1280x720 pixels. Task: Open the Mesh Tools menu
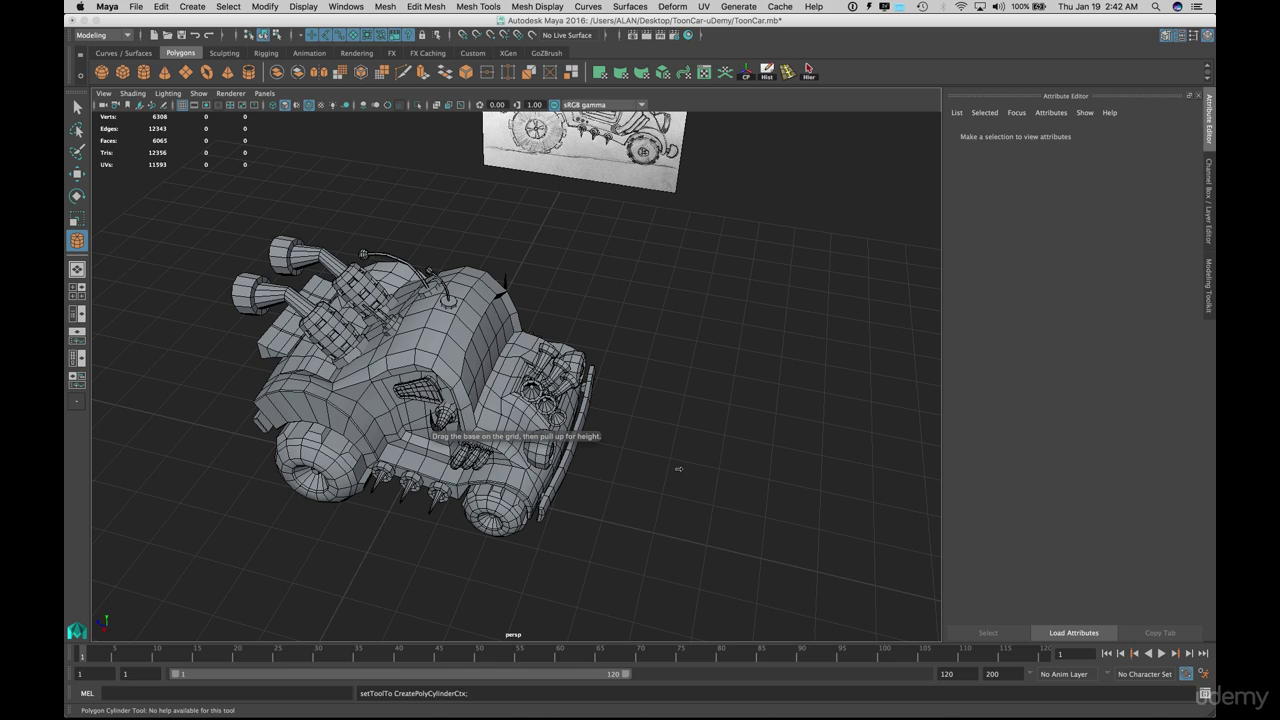(x=478, y=6)
